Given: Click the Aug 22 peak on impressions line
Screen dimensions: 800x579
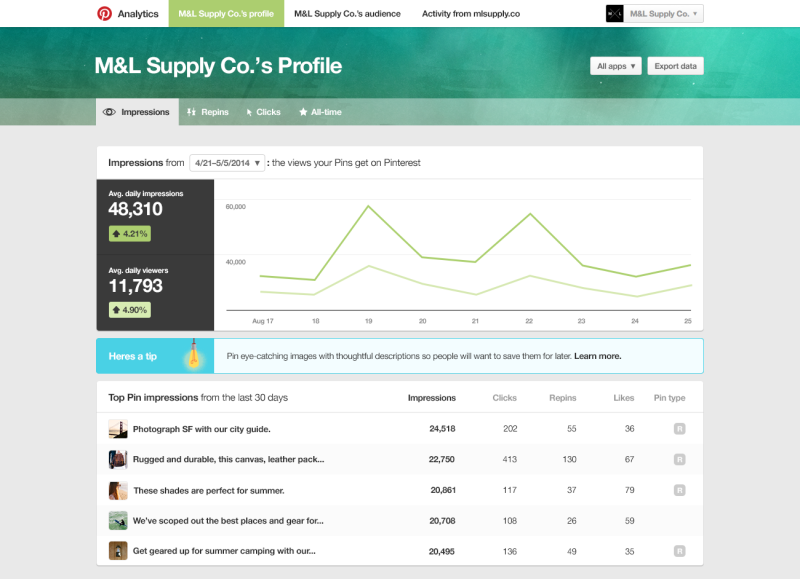Looking at the screenshot, I should (x=530, y=214).
